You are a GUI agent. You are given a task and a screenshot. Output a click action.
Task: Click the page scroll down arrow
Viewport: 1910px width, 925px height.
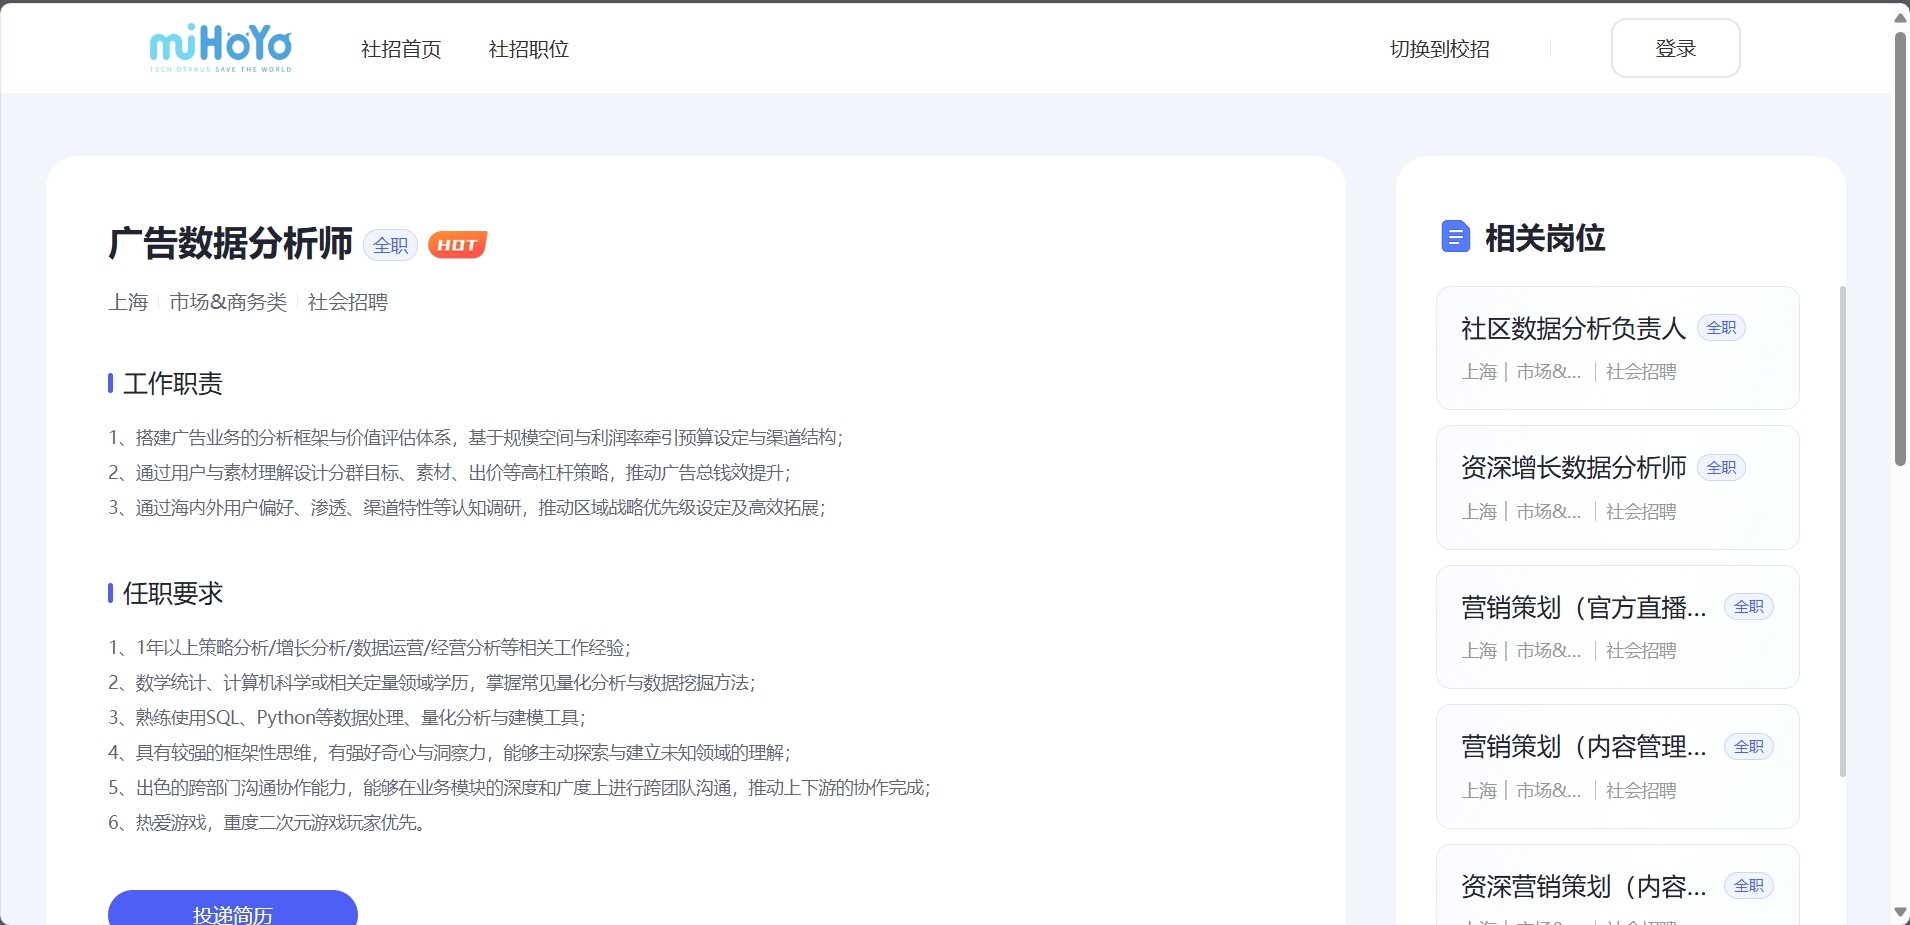1900,912
